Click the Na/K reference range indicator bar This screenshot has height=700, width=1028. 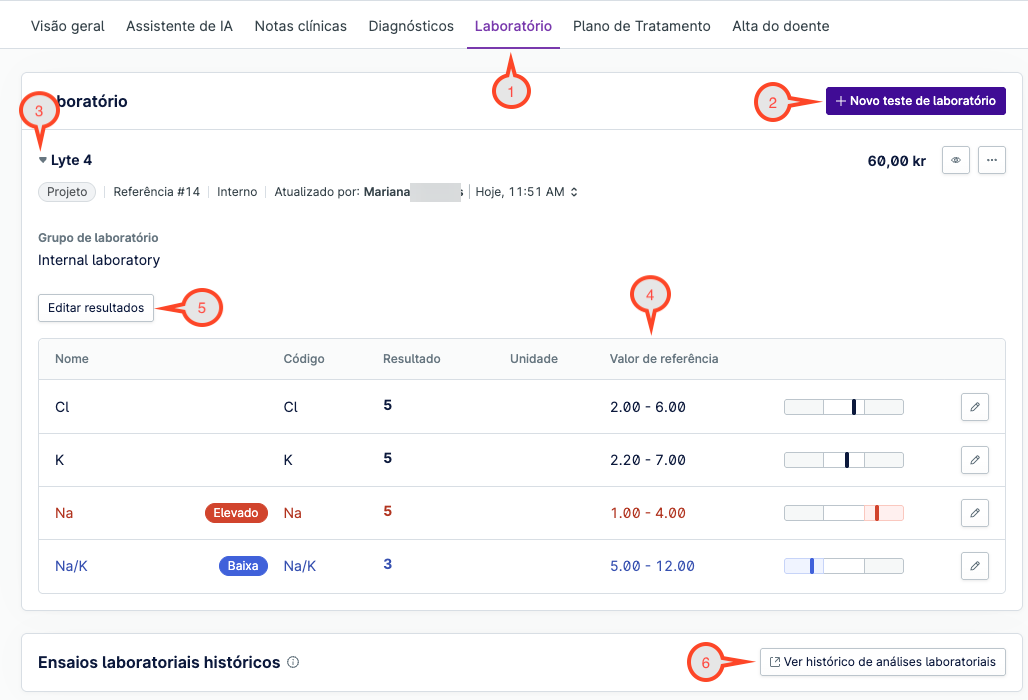click(844, 566)
